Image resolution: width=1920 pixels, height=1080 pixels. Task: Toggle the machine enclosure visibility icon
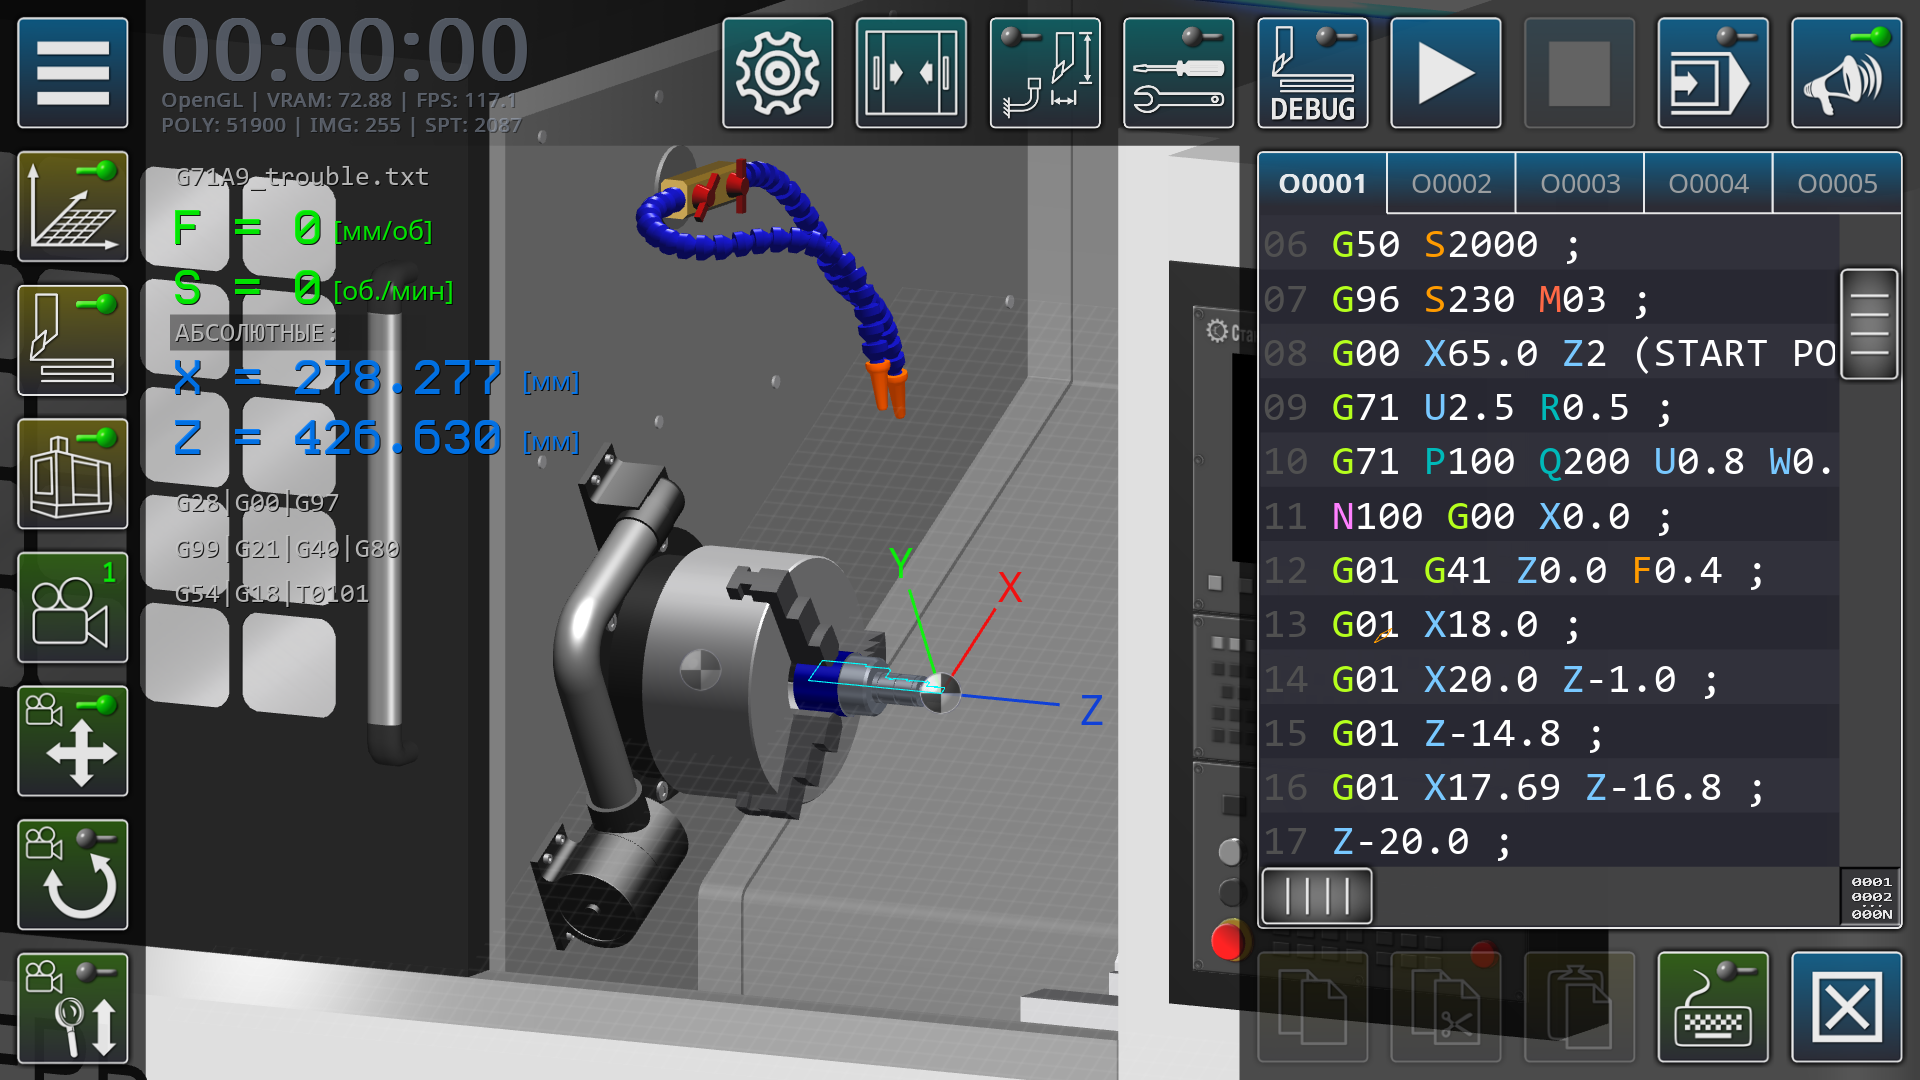72,474
